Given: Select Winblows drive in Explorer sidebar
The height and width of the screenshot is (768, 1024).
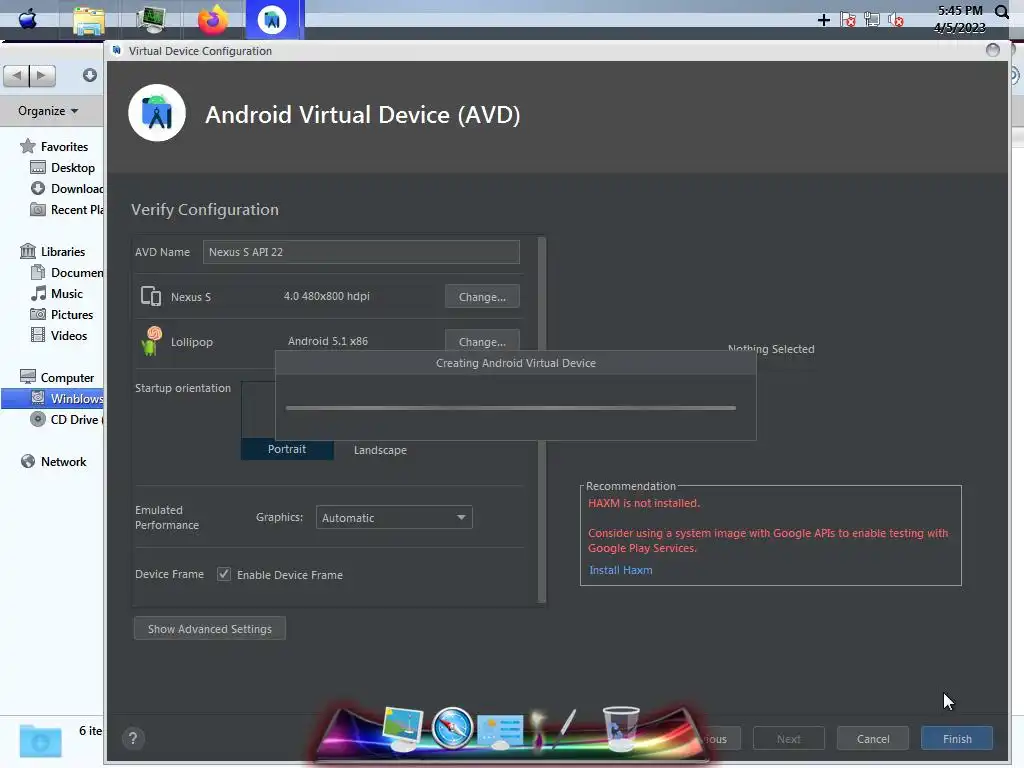Looking at the screenshot, I should coord(52,398).
